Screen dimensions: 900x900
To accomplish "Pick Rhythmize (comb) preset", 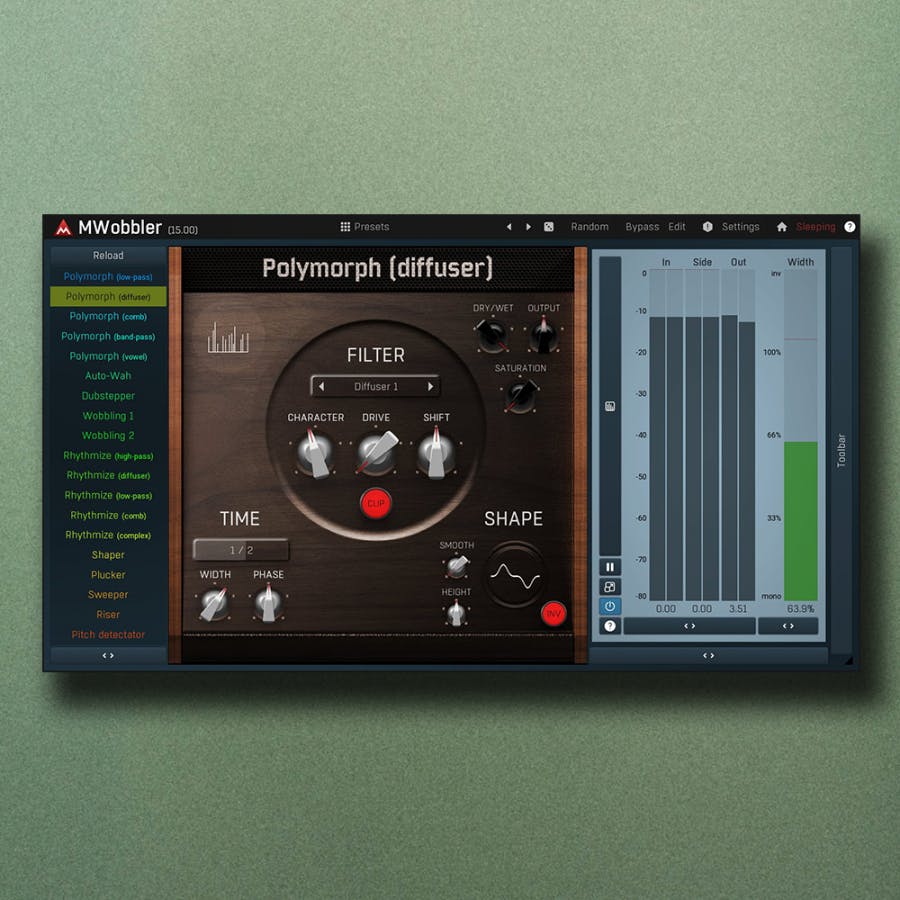I will [x=108, y=515].
